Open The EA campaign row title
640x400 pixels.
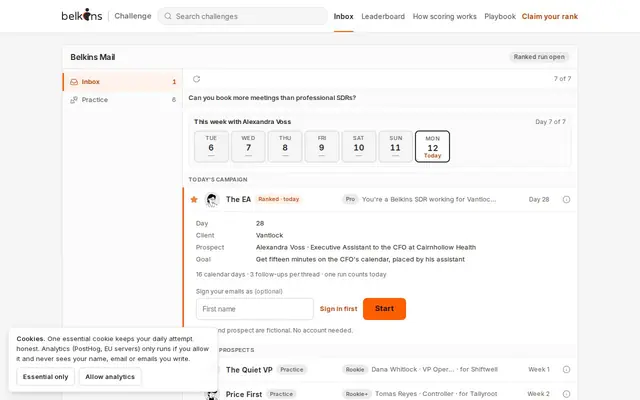pyautogui.click(x=238, y=200)
